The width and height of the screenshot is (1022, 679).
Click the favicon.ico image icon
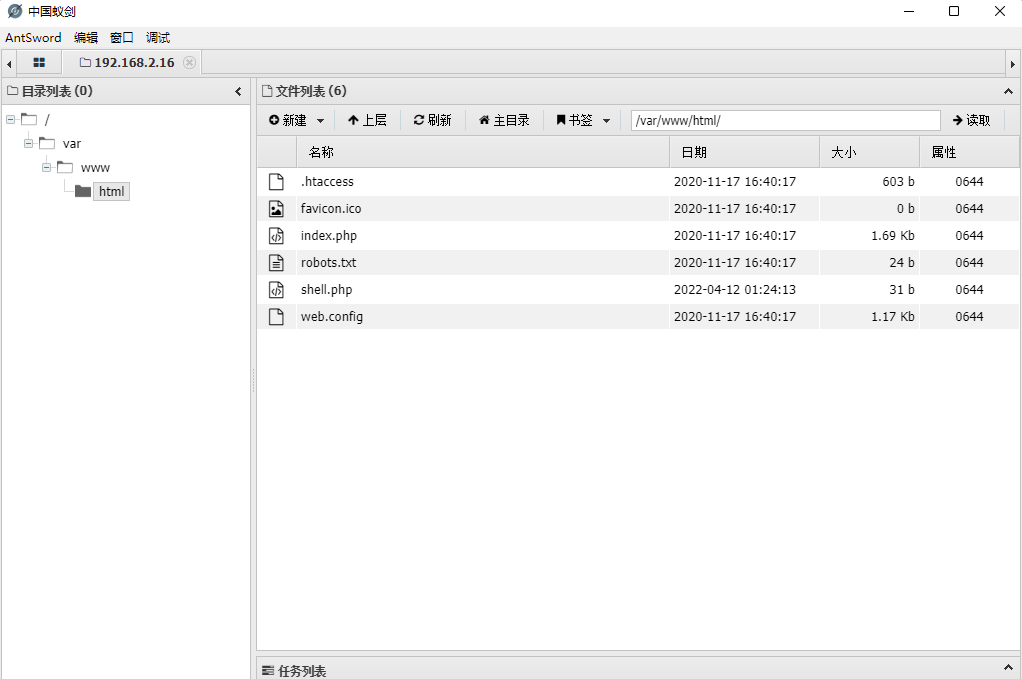276,209
